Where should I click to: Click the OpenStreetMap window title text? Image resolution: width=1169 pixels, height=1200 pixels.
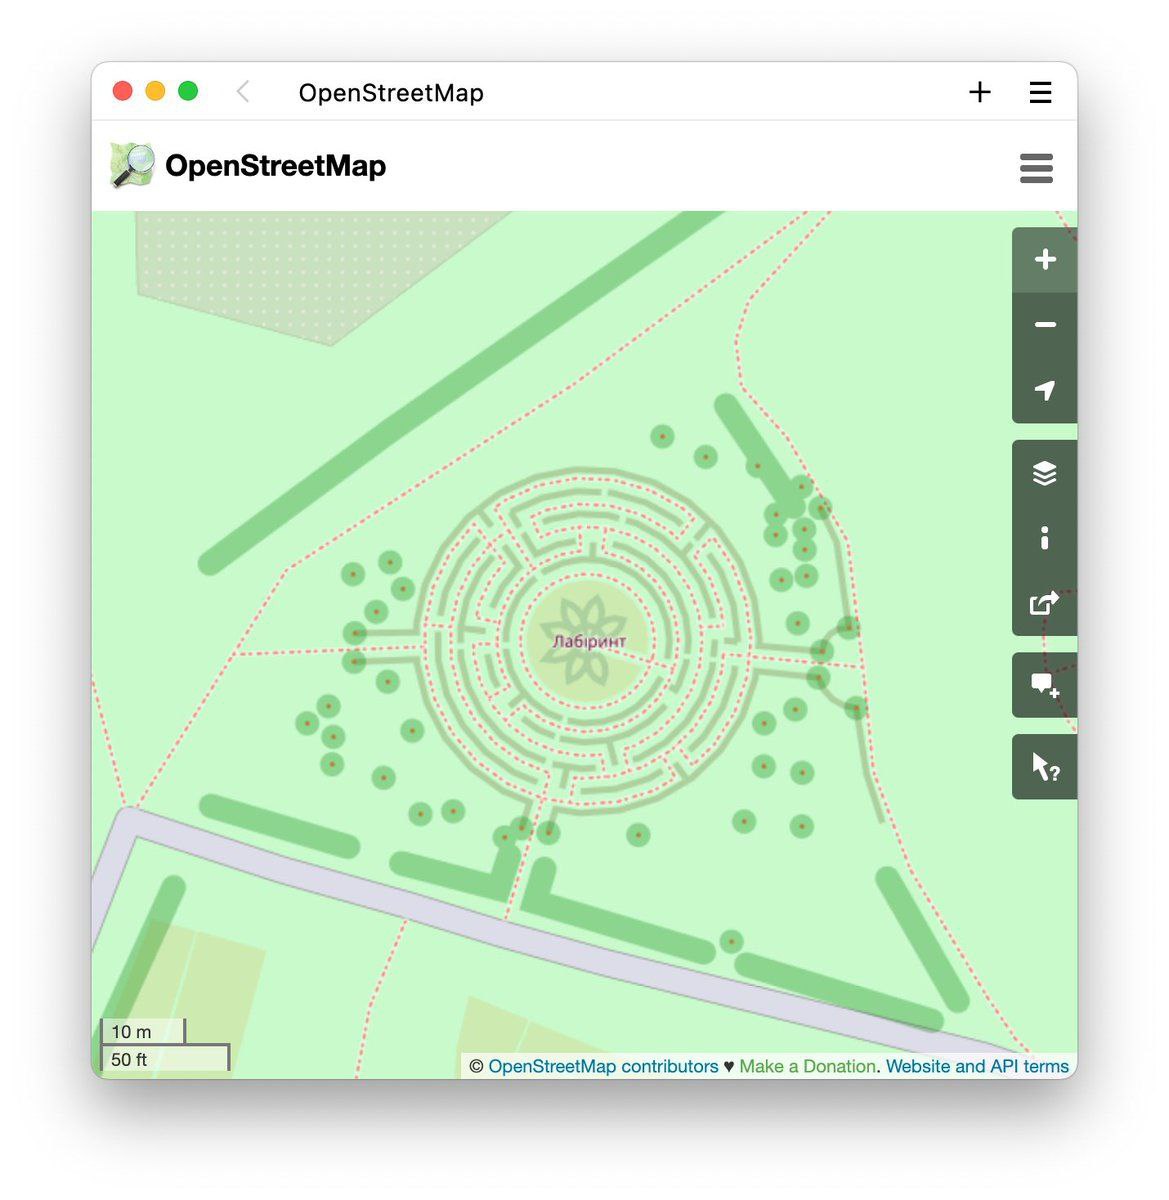391,93
